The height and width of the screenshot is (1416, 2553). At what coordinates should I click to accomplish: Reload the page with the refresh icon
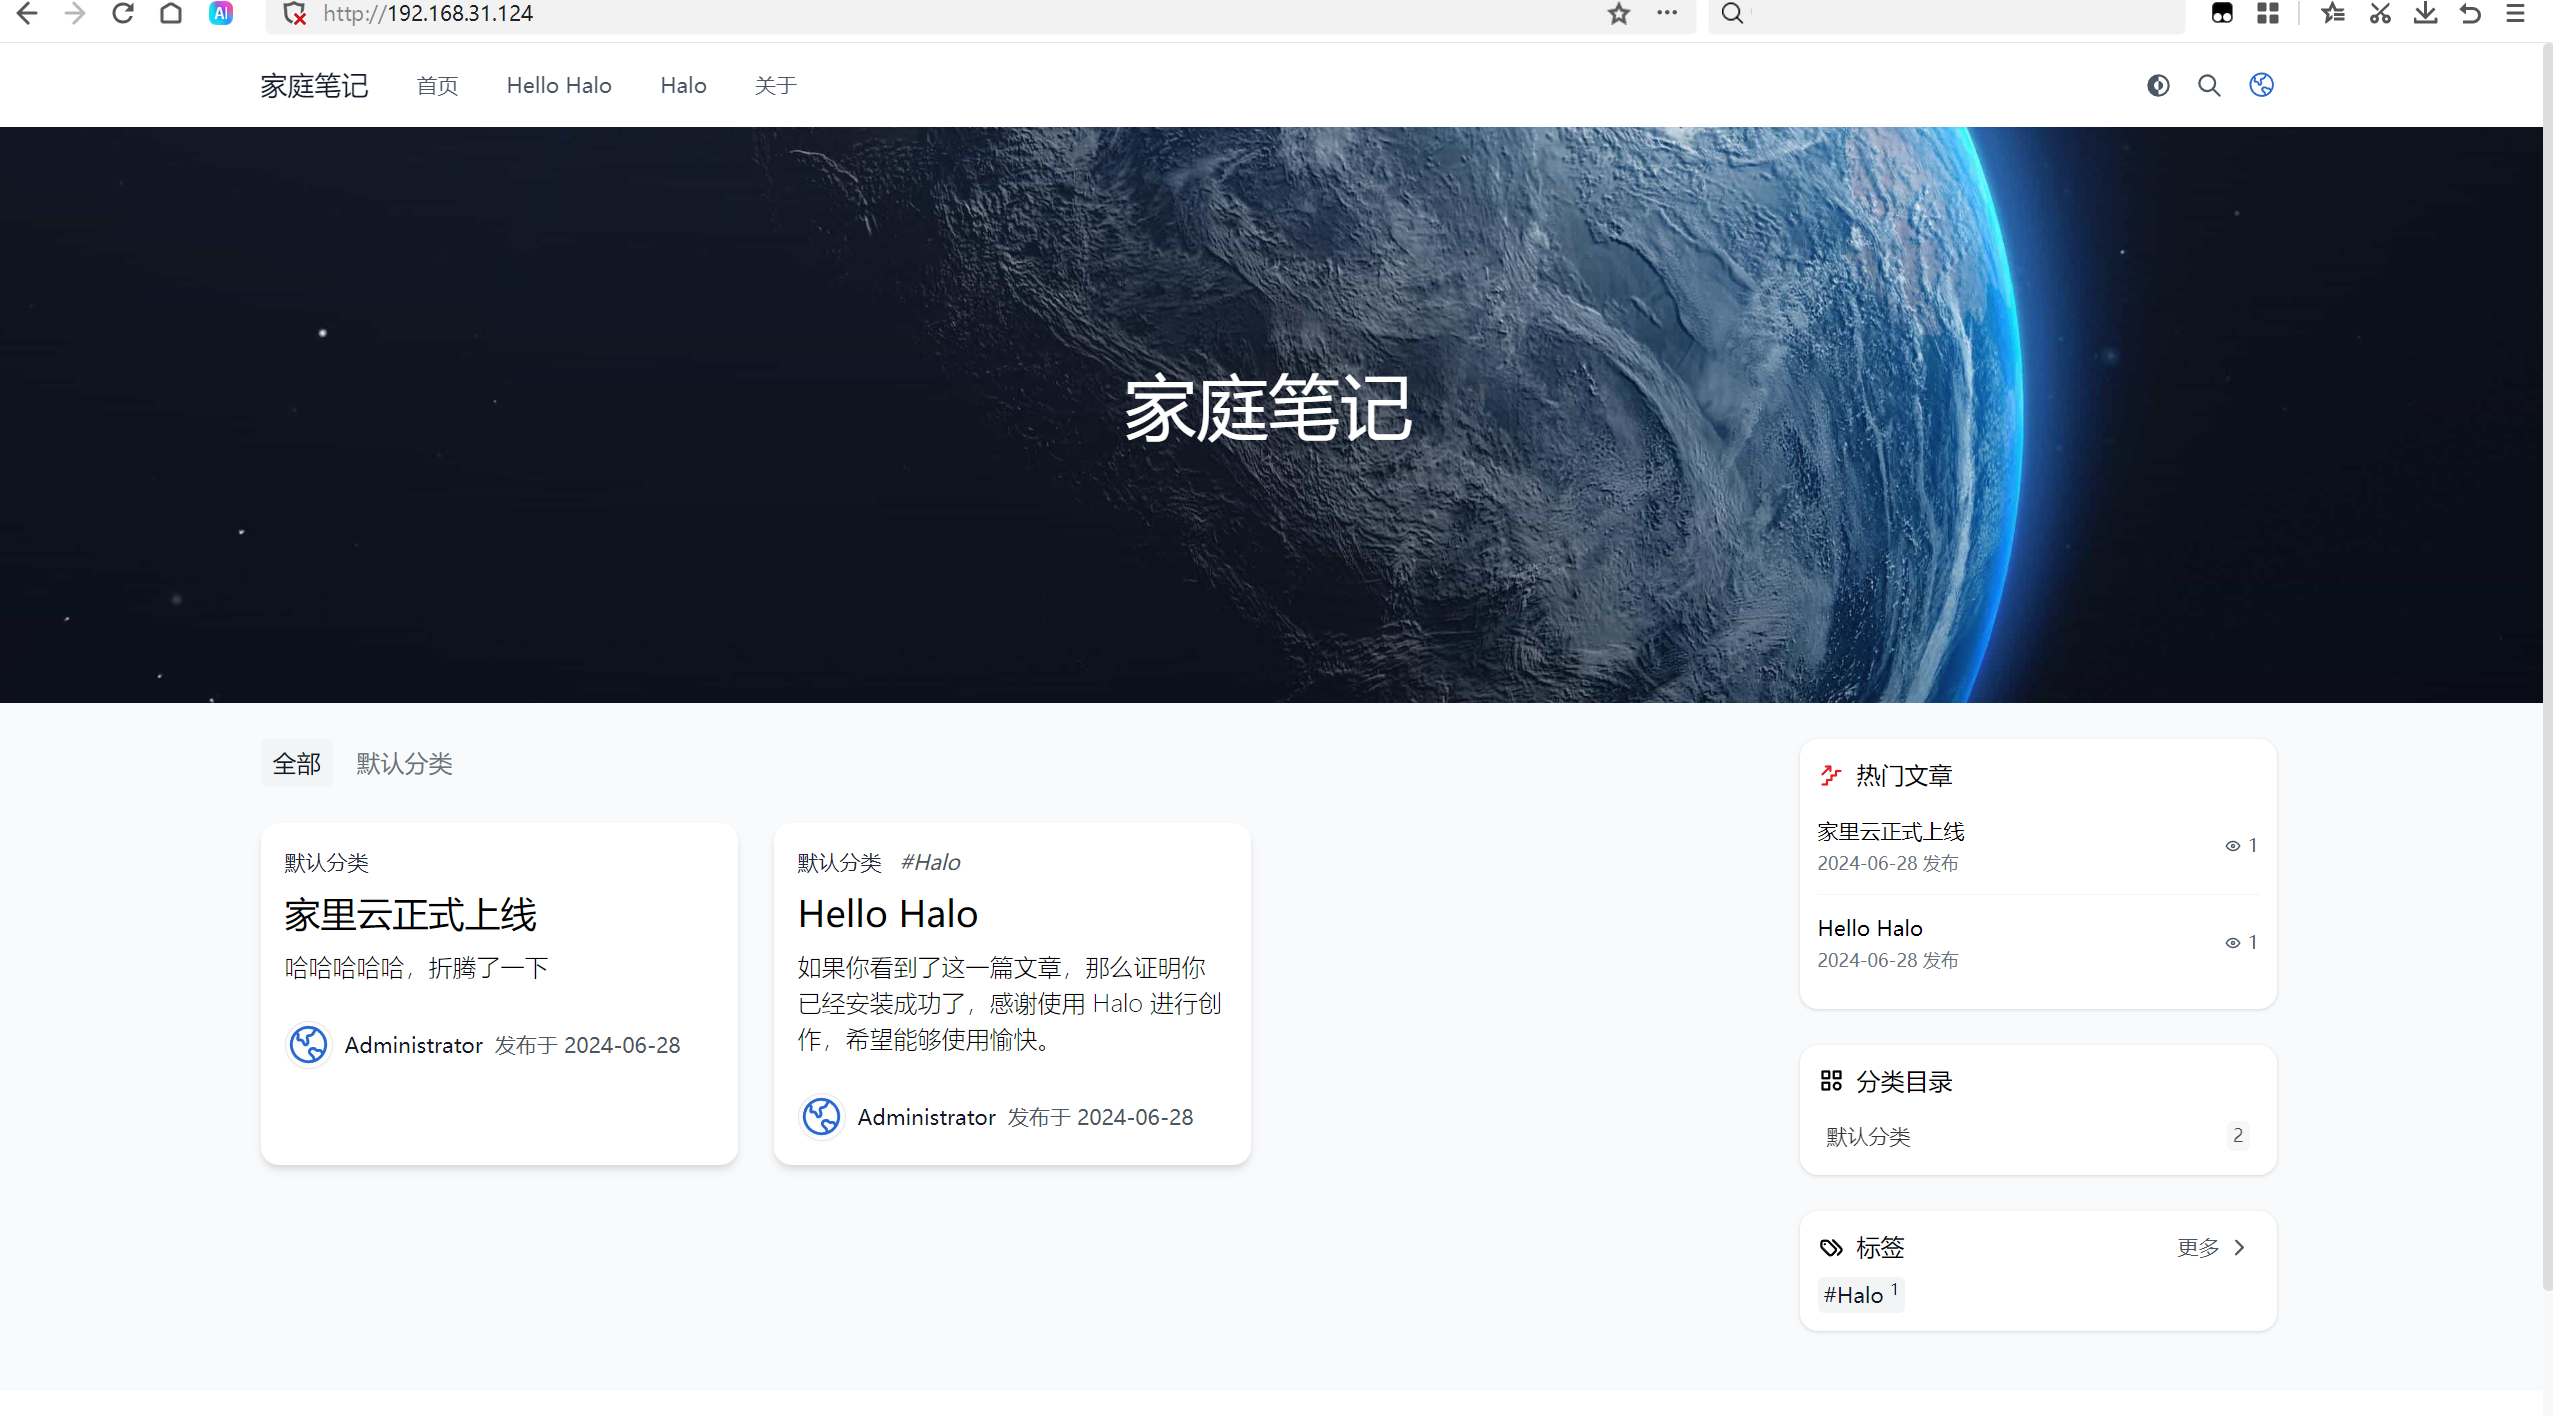(x=123, y=13)
